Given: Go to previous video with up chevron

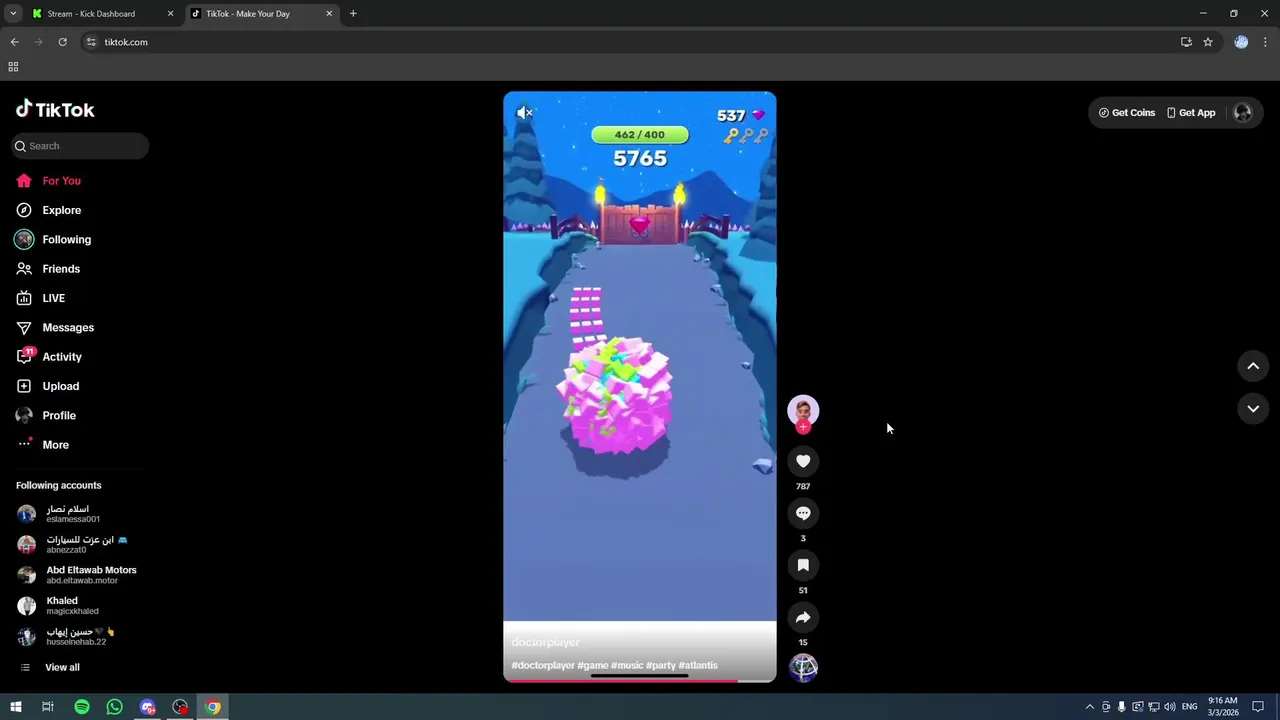Looking at the screenshot, I should pyautogui.click(x=1253, y=366).
